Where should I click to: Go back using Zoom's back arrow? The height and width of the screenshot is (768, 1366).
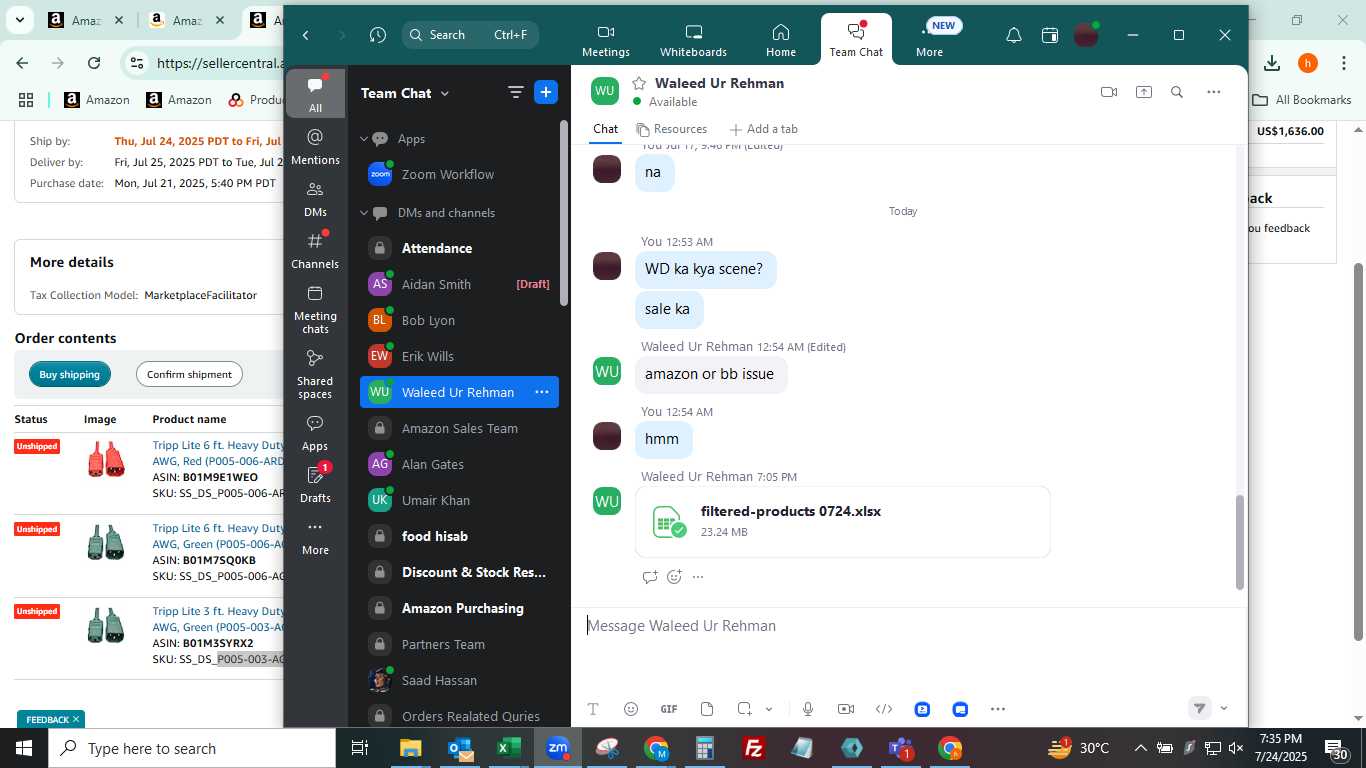(306, 35)
